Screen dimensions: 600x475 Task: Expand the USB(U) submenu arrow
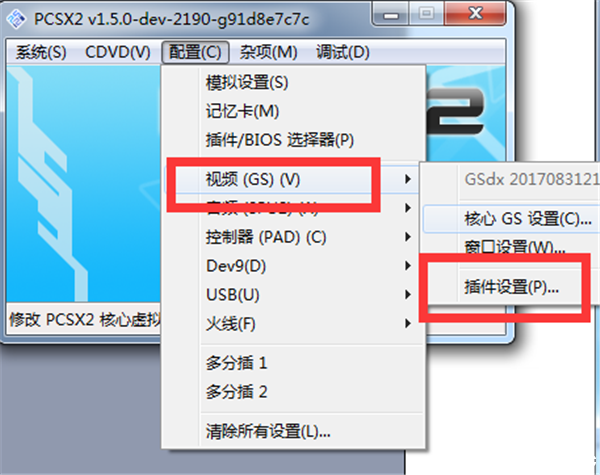pos(408,295)
